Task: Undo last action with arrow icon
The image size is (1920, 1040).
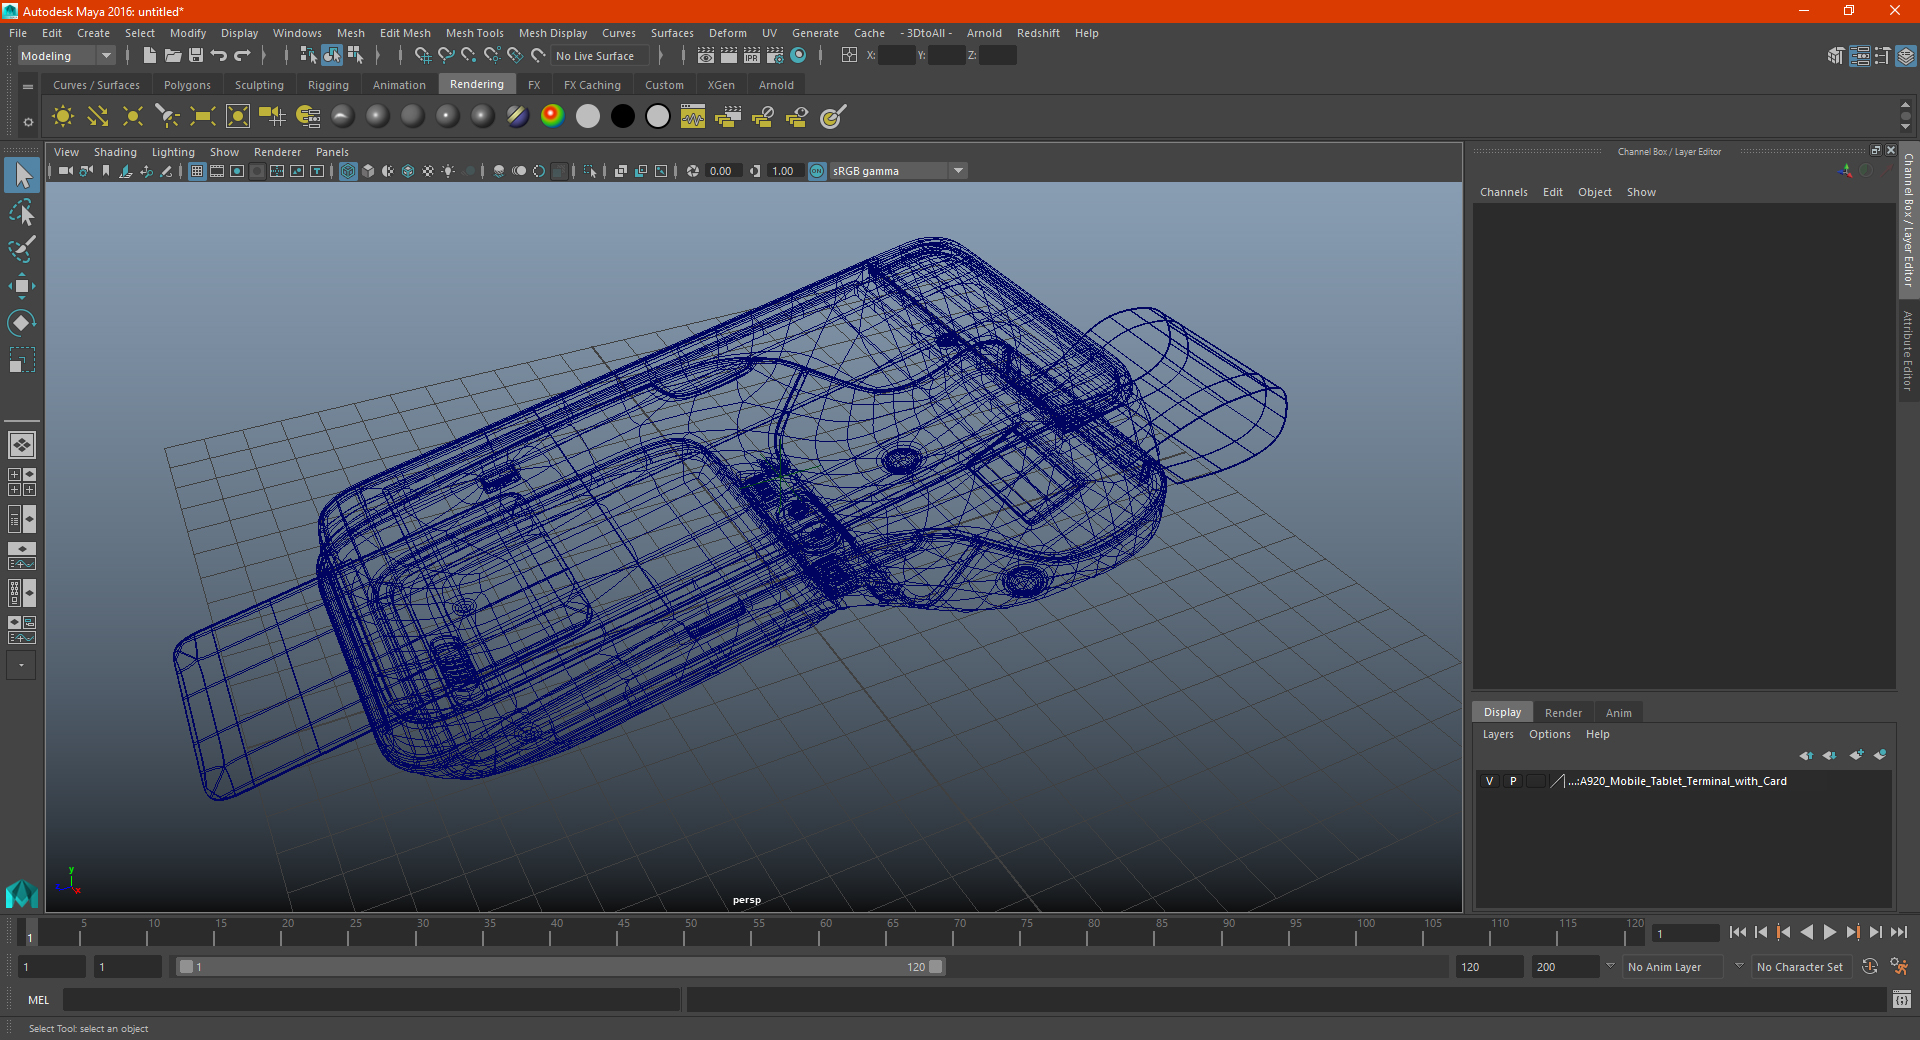Action: [218, 56]
